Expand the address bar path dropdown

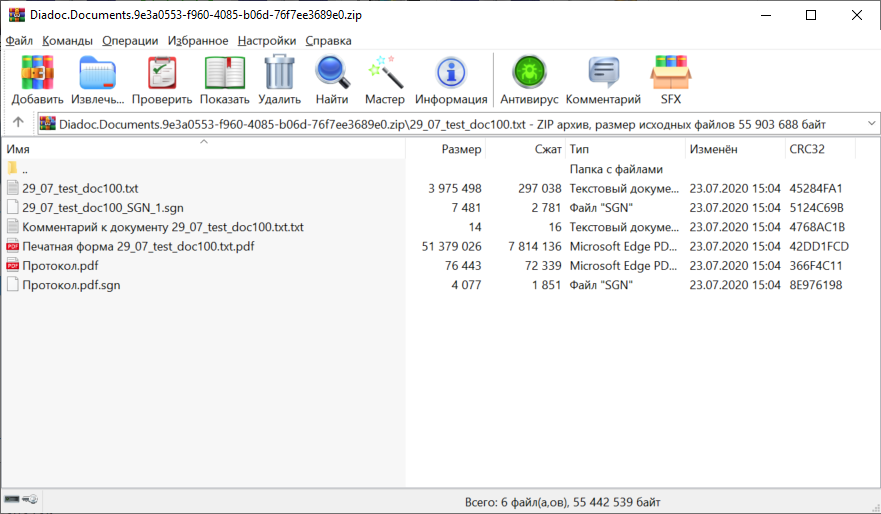tap(871, 123)
